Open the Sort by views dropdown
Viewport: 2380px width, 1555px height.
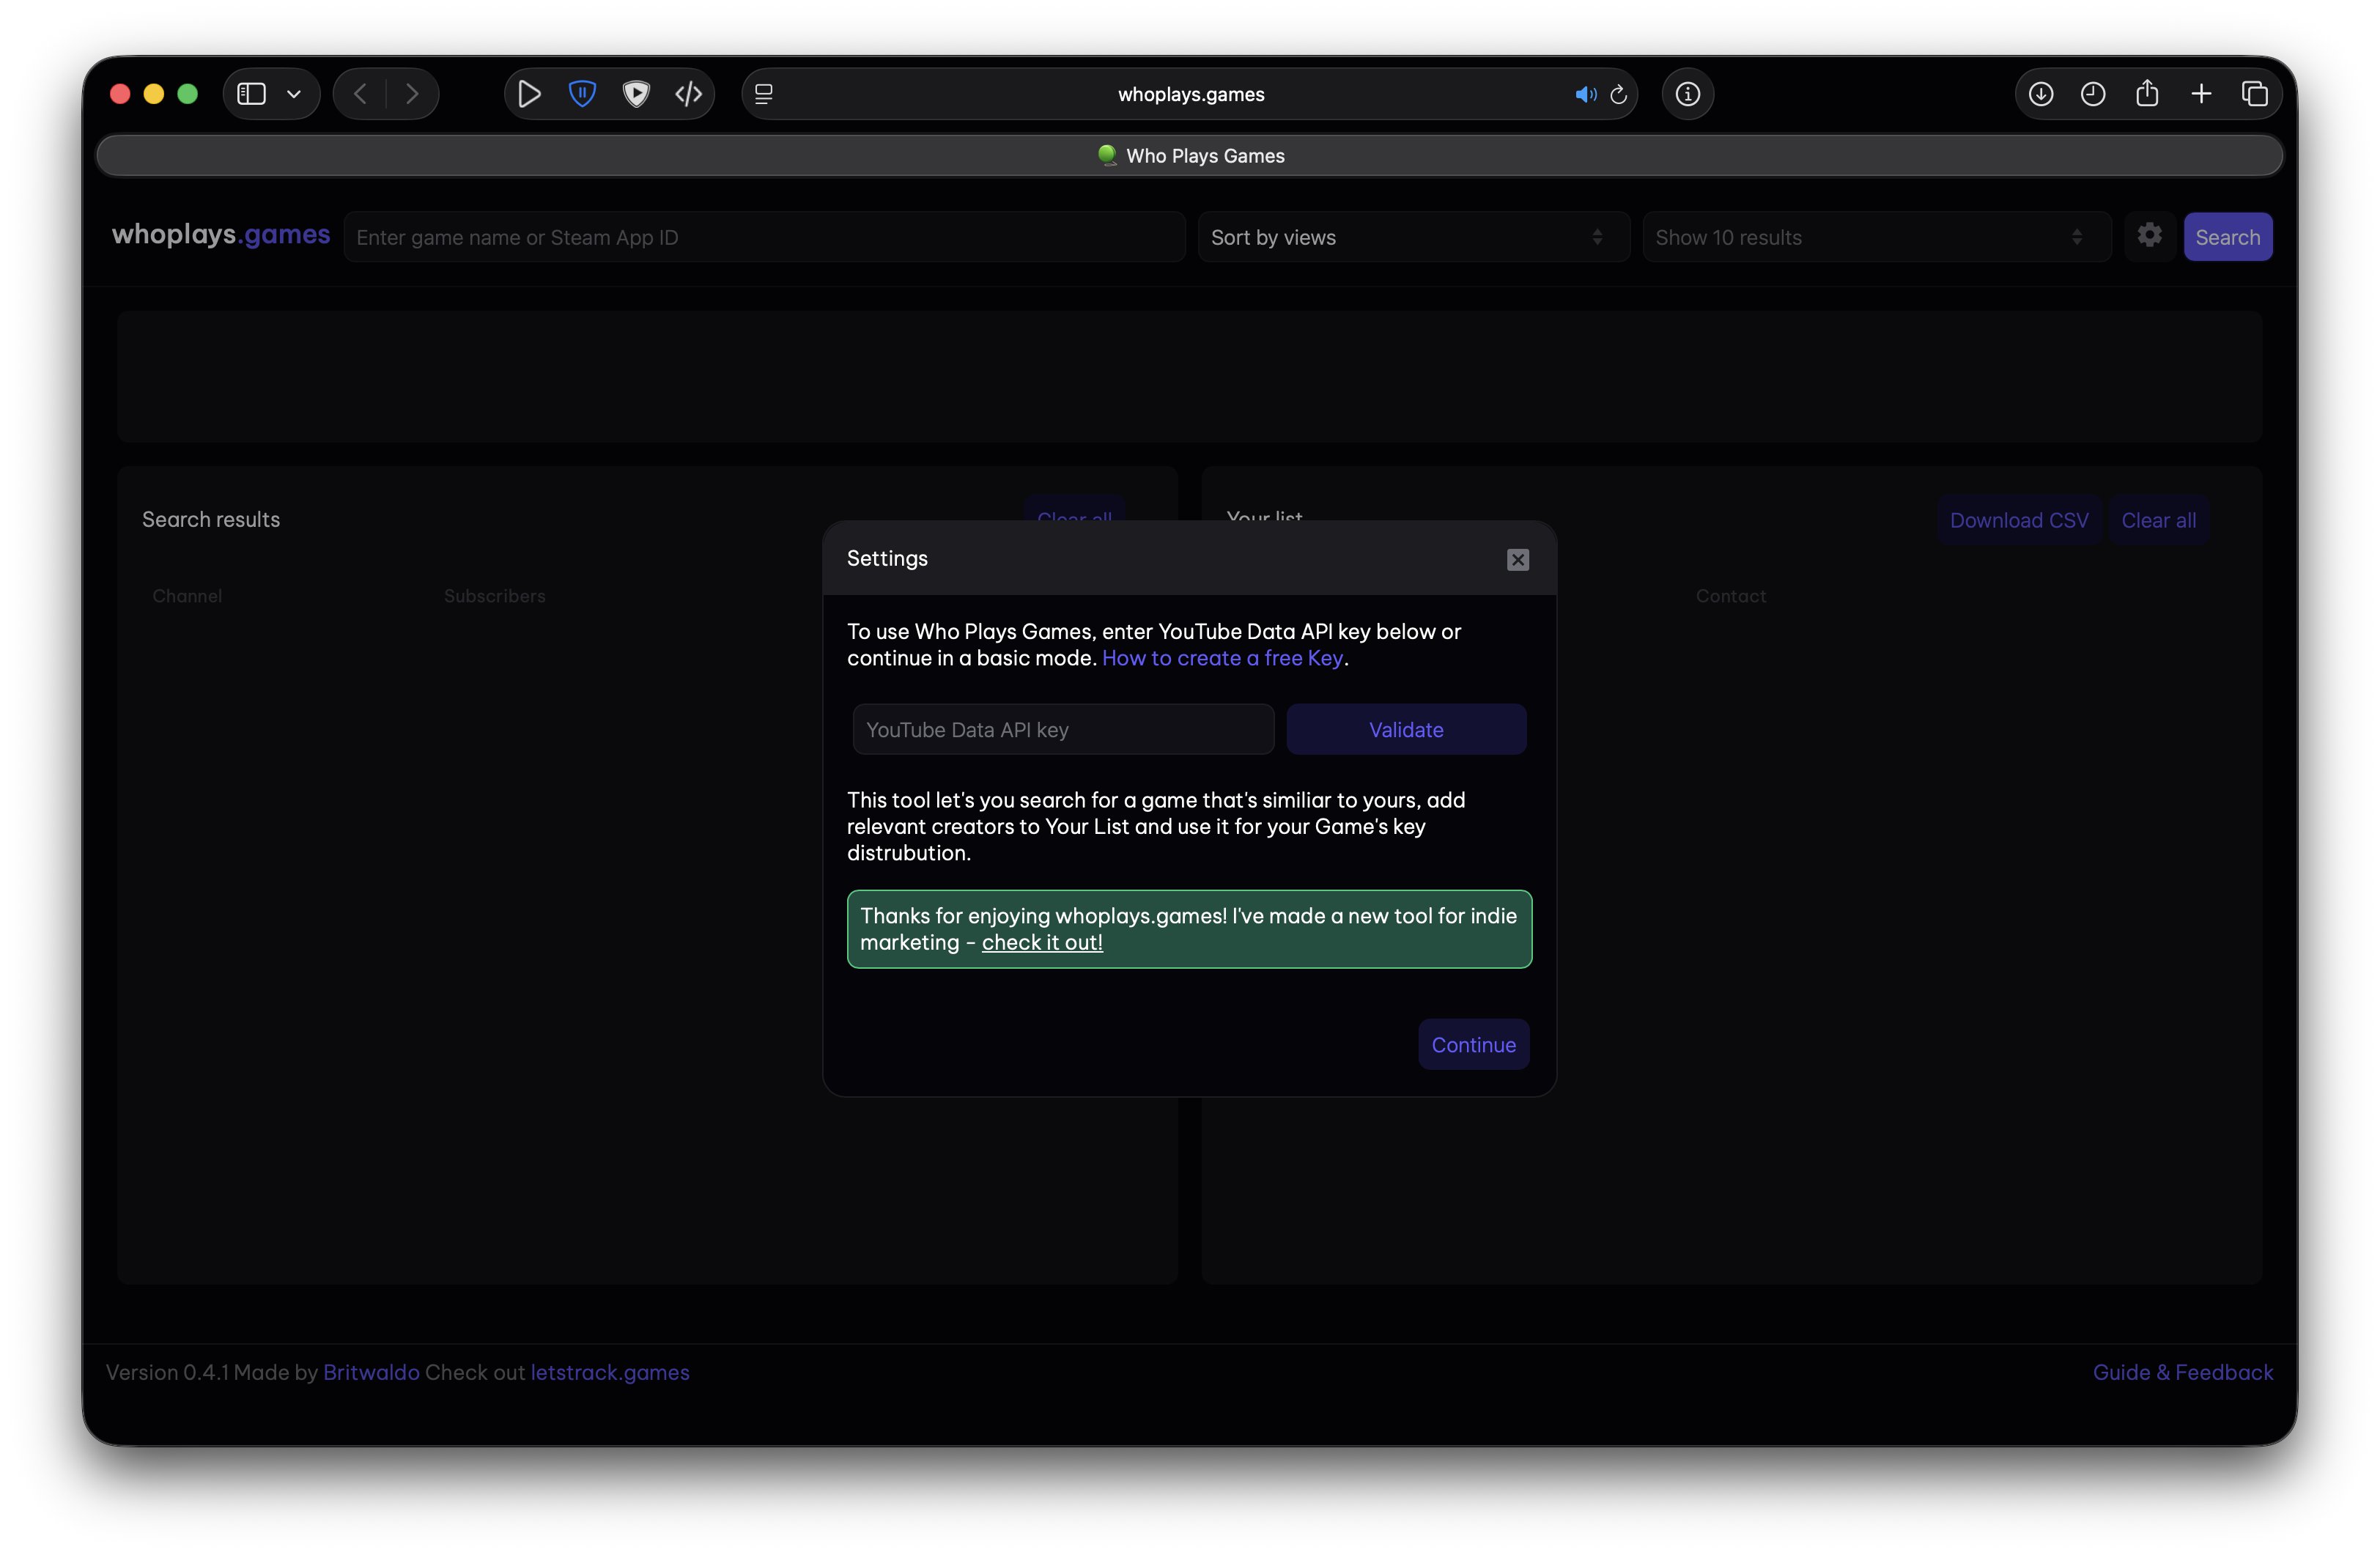click(x=1413, y=237)
